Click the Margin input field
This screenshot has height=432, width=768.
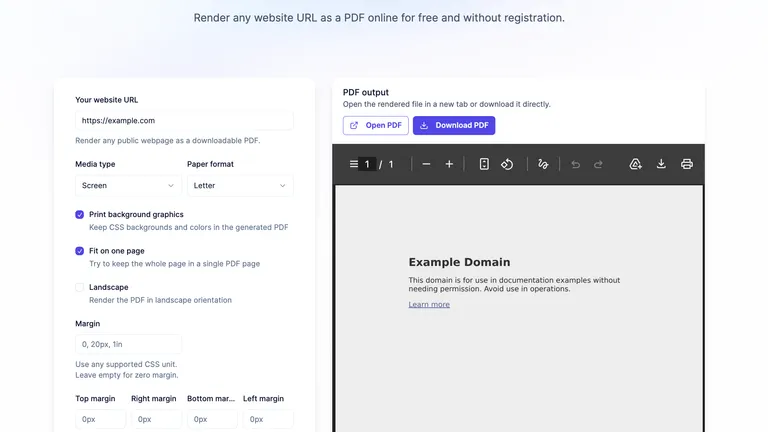tap(128, 344)
